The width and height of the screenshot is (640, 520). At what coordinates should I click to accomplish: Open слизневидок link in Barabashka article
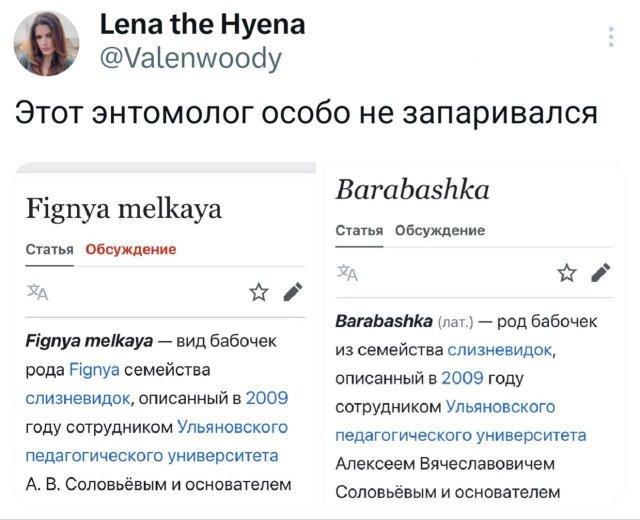(501, 348)
